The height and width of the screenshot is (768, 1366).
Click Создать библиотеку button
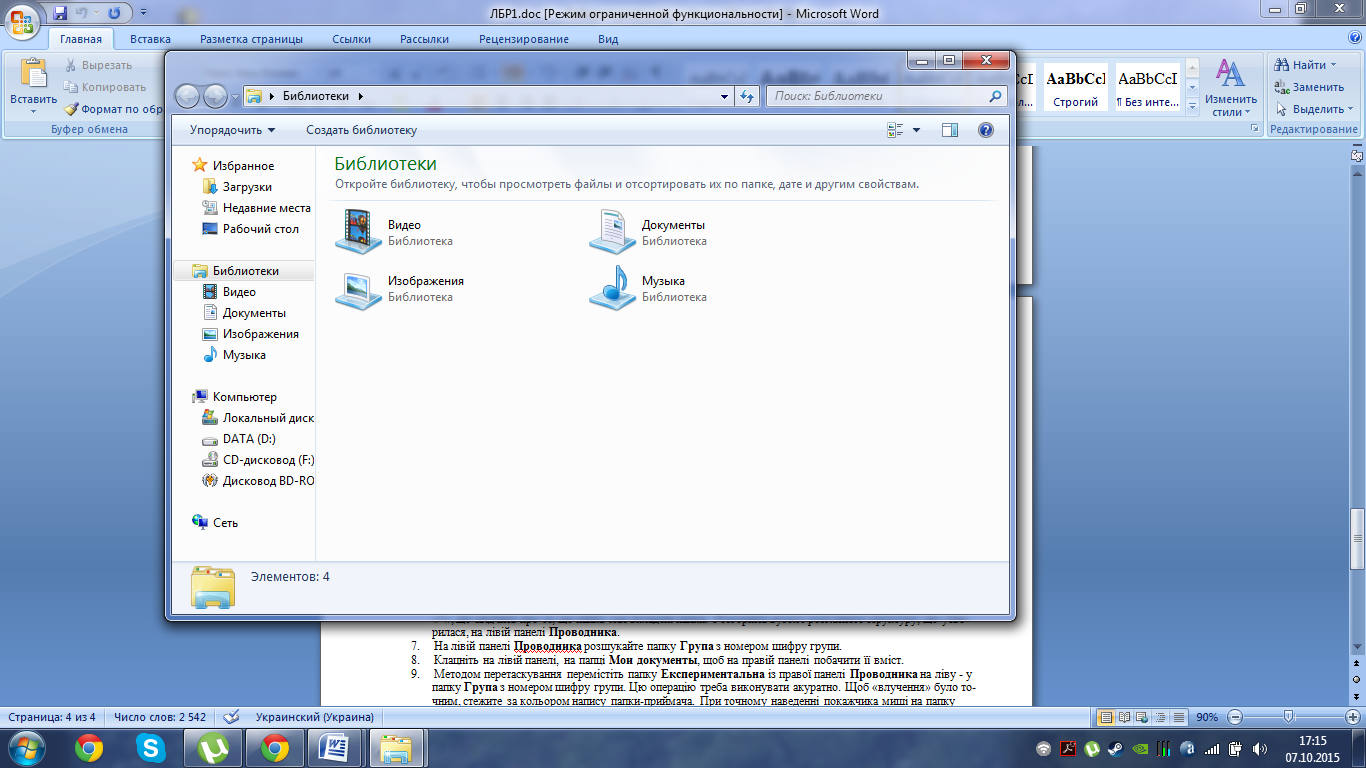pos(361,130)
